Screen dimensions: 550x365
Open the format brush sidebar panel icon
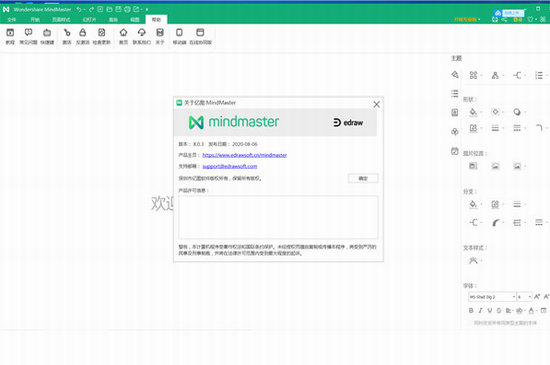(455, 74)
